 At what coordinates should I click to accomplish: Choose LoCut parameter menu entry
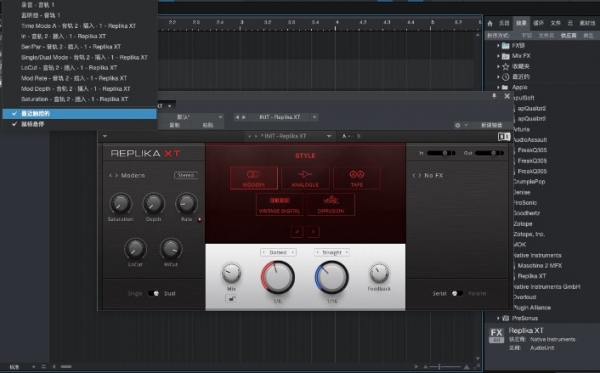tap(80, 68)
